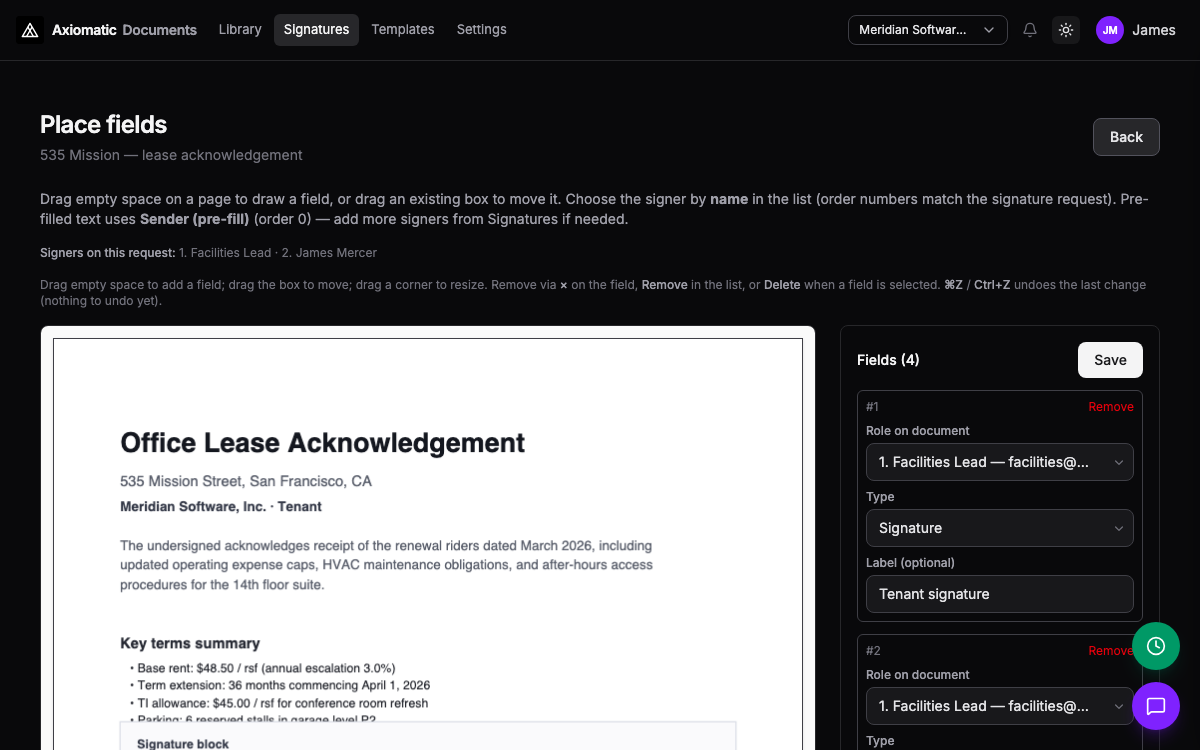Click the Base rent $48.50 bullet

(263, 668)
